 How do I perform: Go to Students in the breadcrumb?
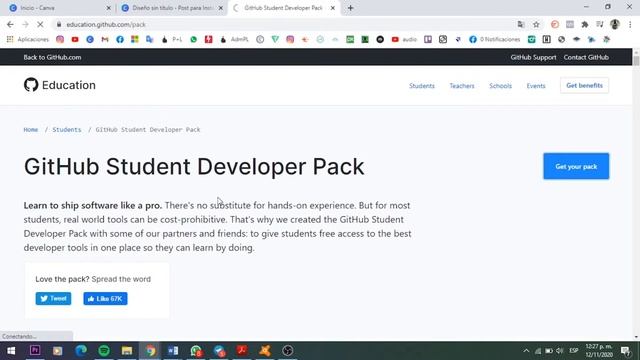(67, 130)
